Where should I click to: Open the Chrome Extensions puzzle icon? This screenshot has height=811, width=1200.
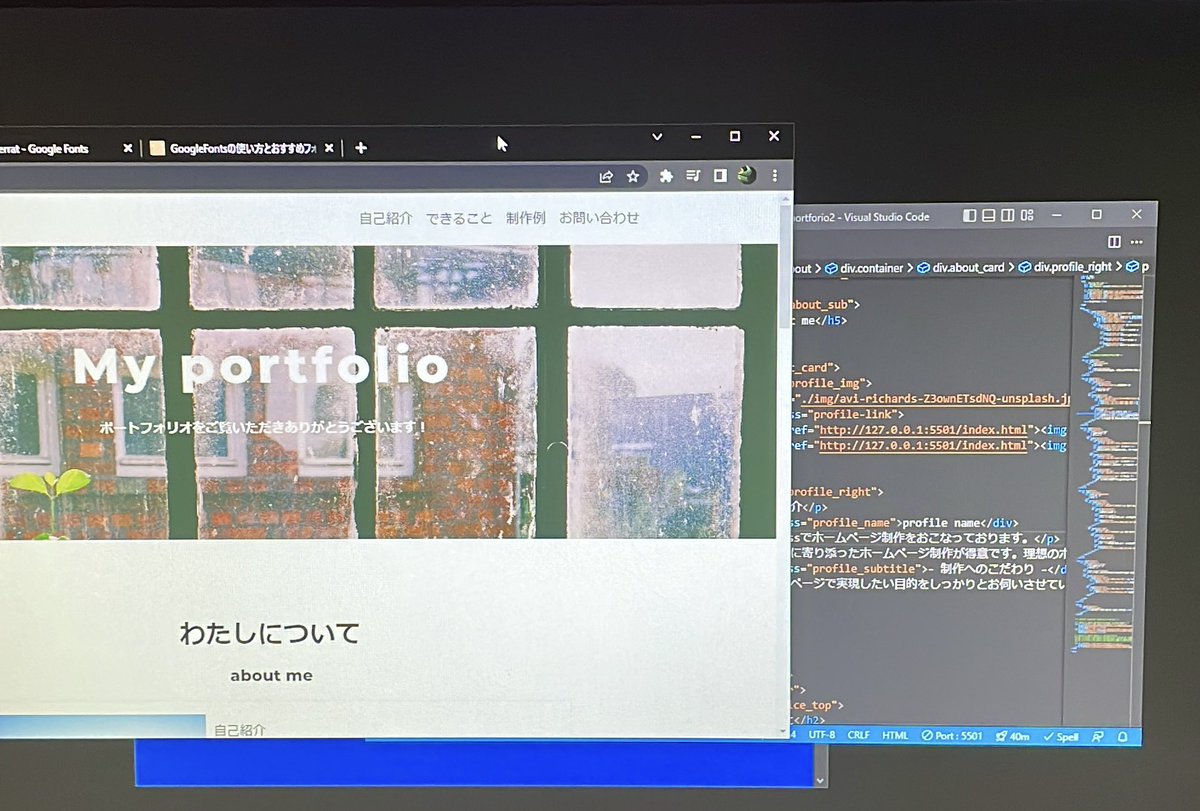[666, 176]
